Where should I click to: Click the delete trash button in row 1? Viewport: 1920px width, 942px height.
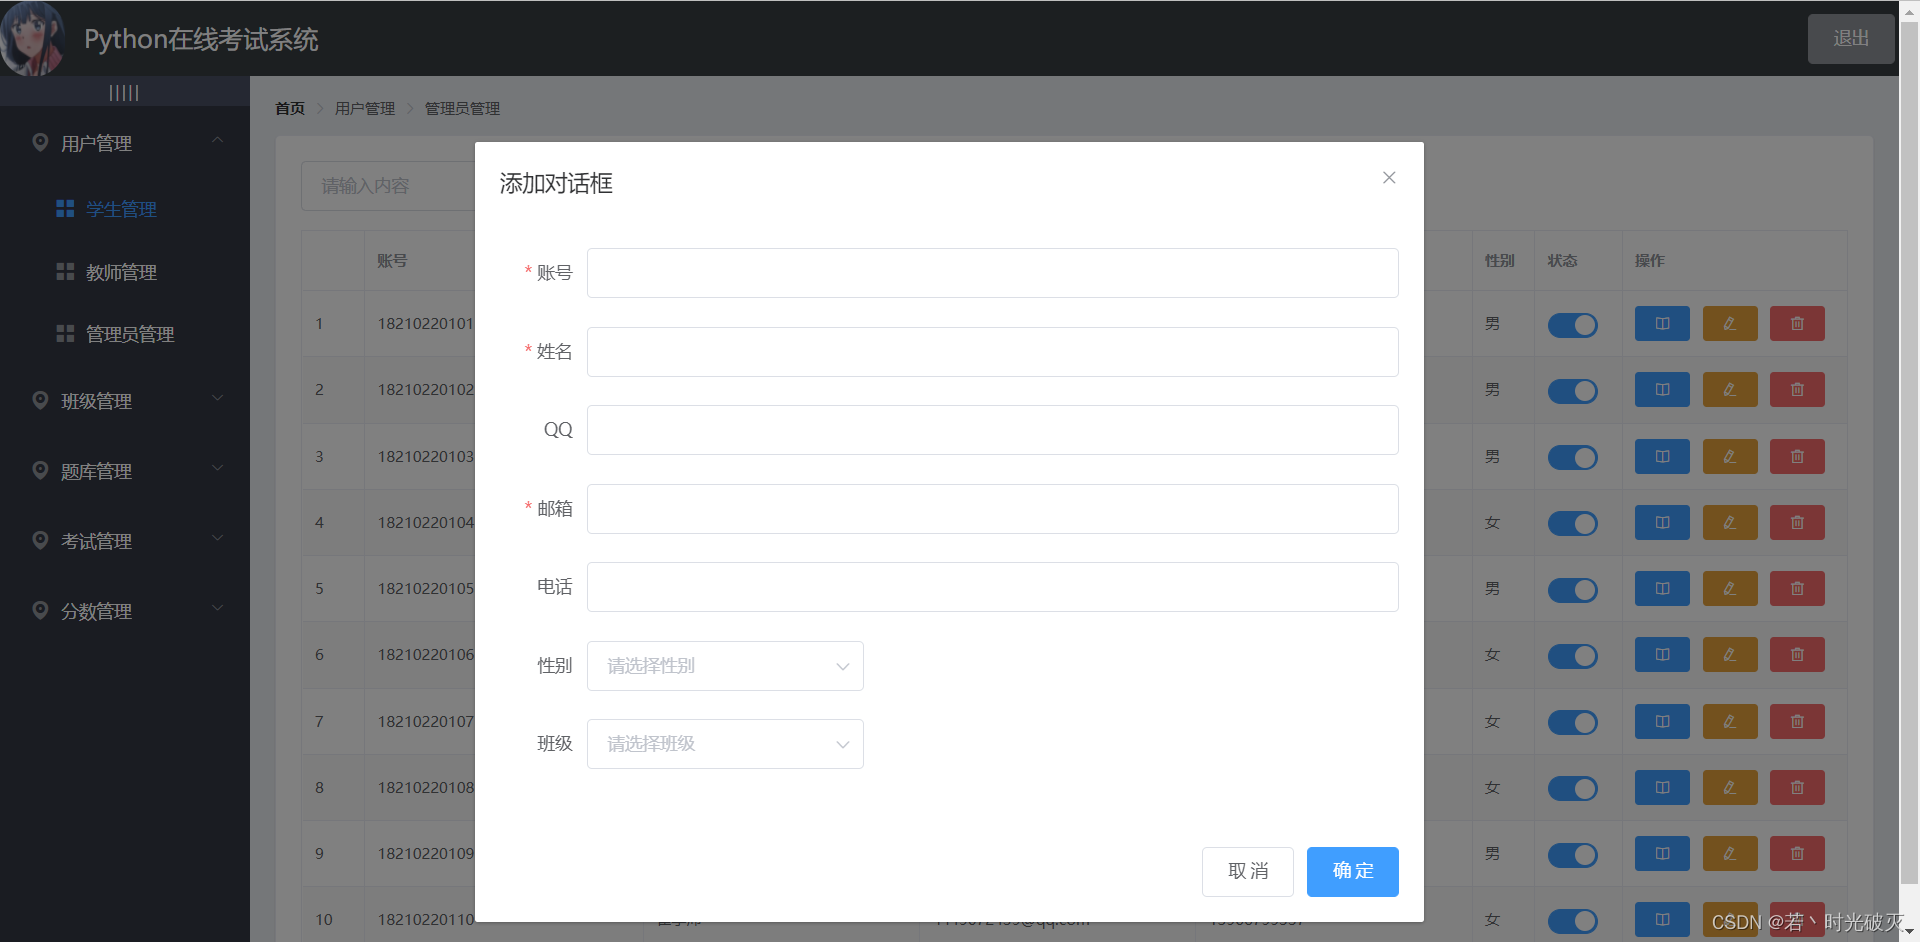1797,324
